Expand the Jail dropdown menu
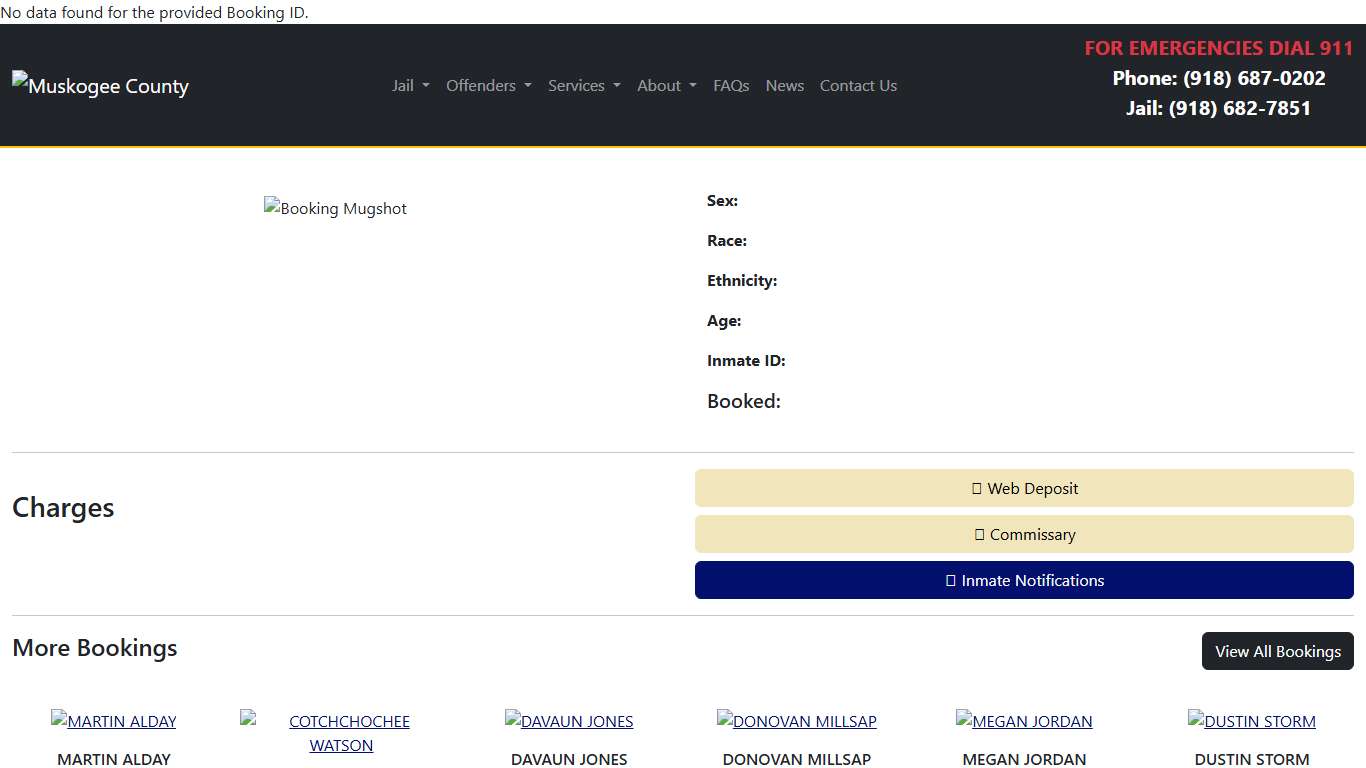 click(x=410, y=85)
